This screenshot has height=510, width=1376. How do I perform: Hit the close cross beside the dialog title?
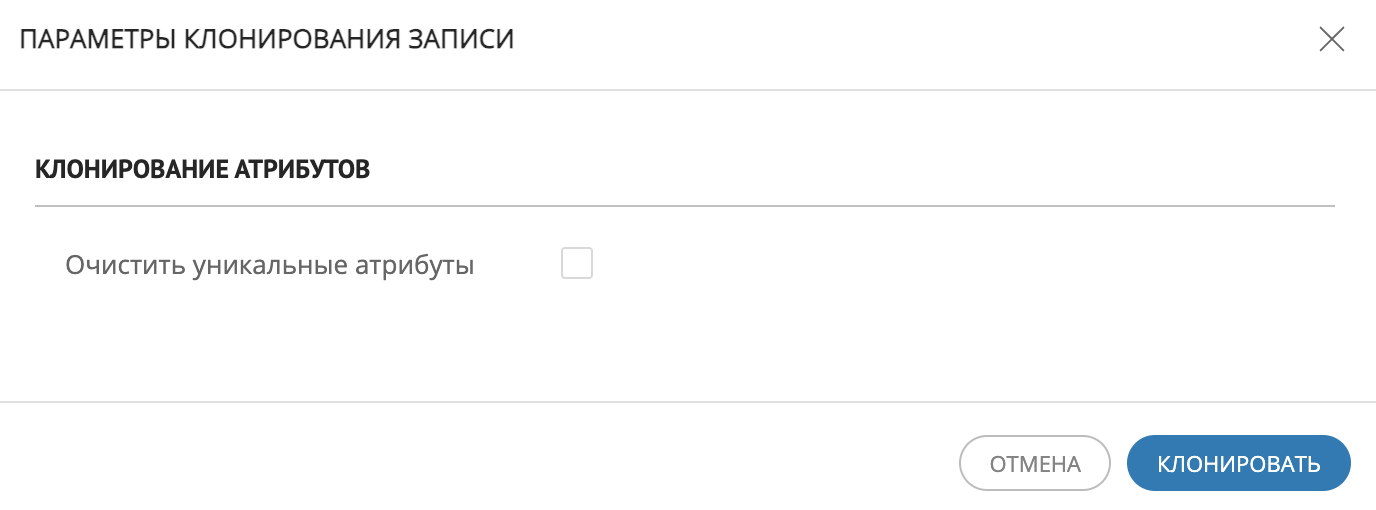1331,40
